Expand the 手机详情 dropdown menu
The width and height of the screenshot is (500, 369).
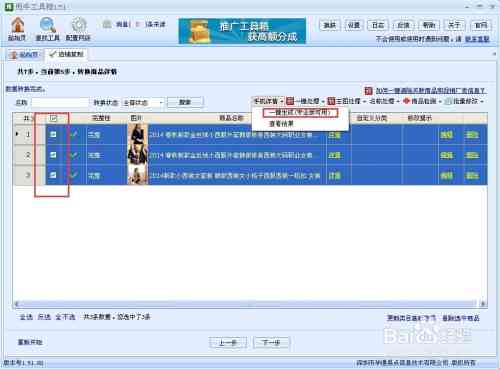(x=268, y=101)
